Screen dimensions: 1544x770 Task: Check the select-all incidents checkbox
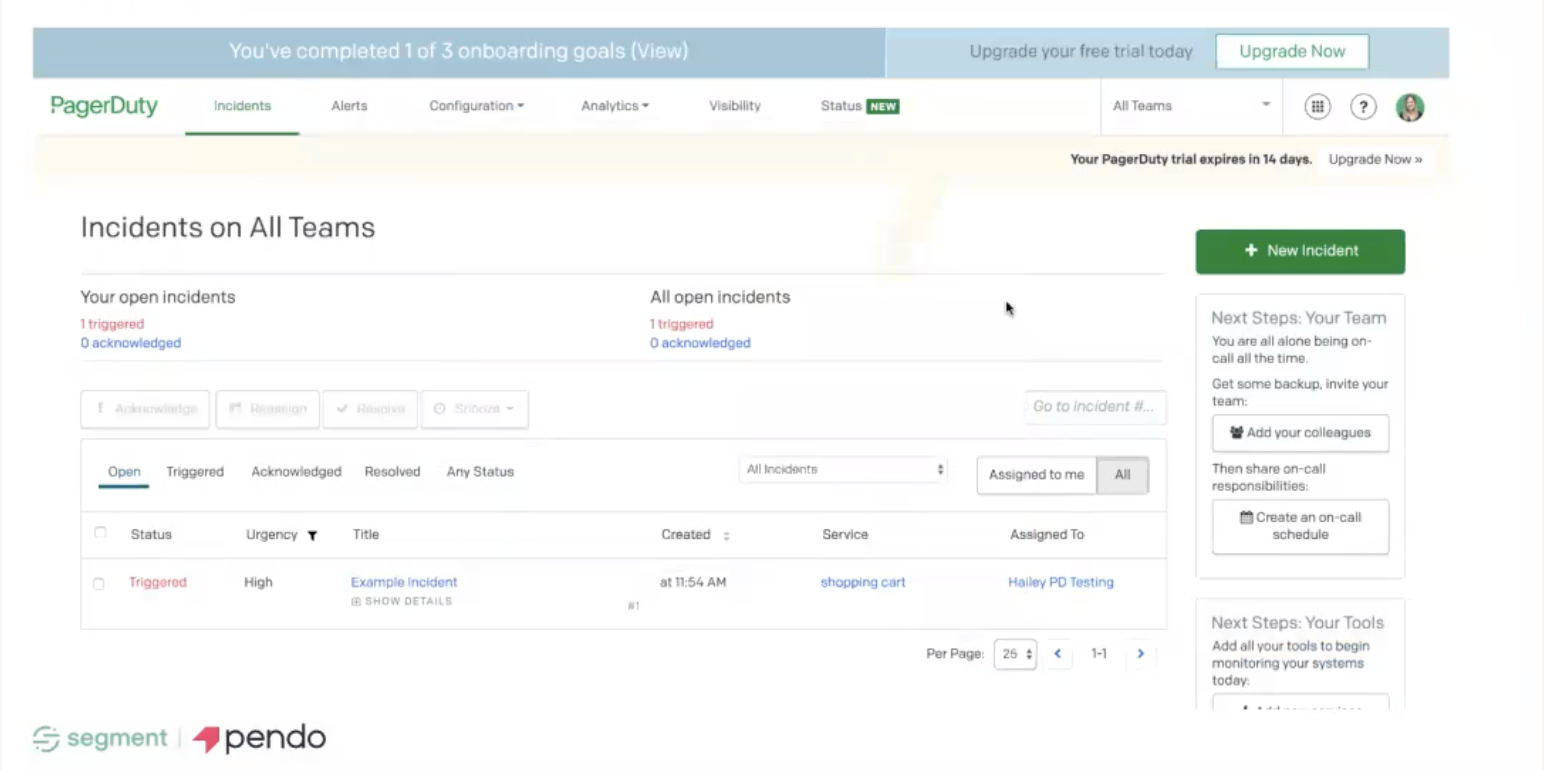(x=100, y=533)
